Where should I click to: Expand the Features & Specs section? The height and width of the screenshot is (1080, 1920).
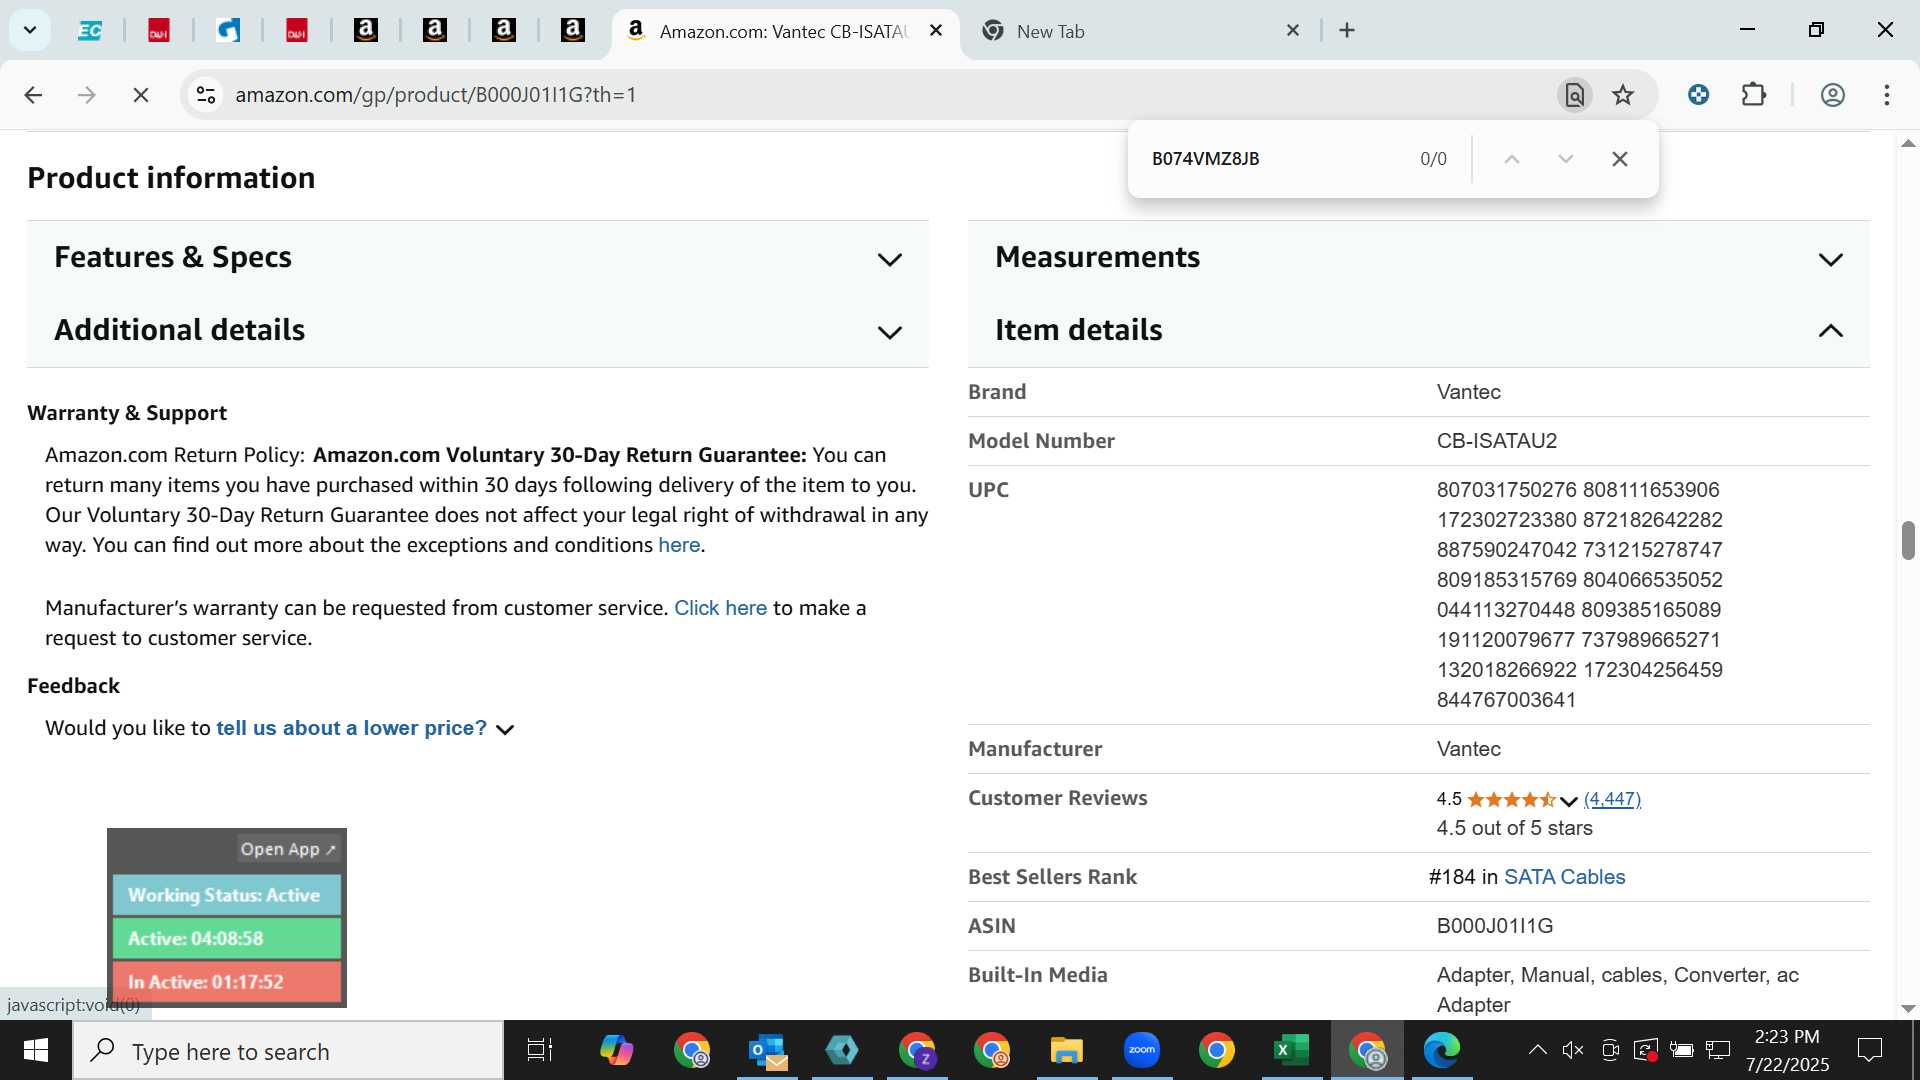click(478, 258)
